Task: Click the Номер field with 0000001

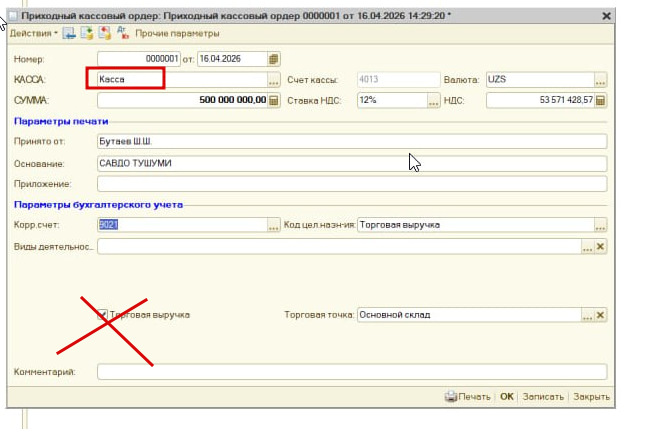Action: [139, 59]
